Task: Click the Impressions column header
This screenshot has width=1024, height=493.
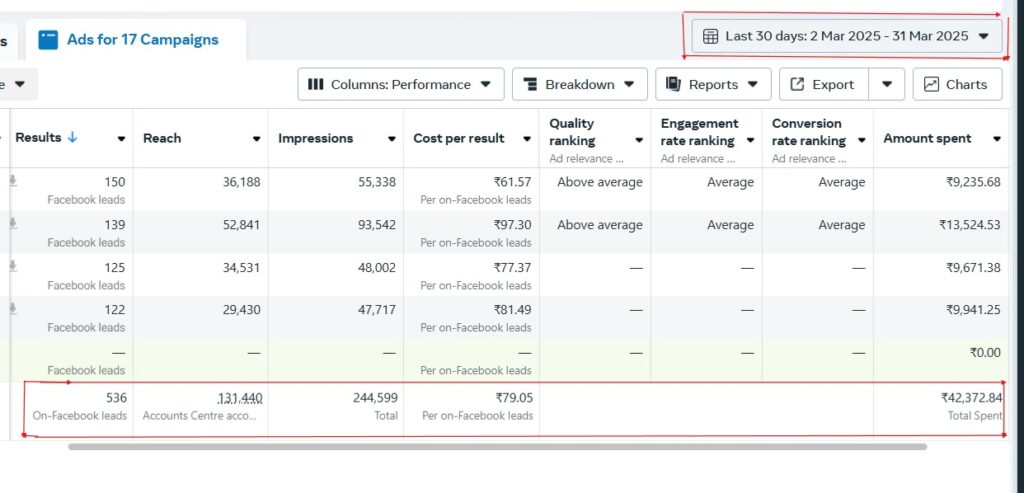Action: click(x=315, y=138)
